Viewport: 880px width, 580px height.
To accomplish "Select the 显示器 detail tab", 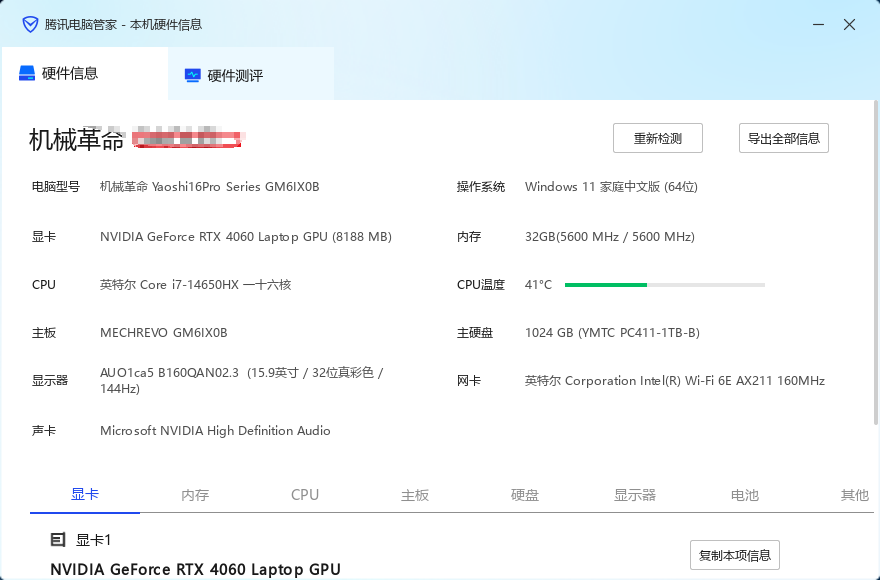I will coord(635,495).
